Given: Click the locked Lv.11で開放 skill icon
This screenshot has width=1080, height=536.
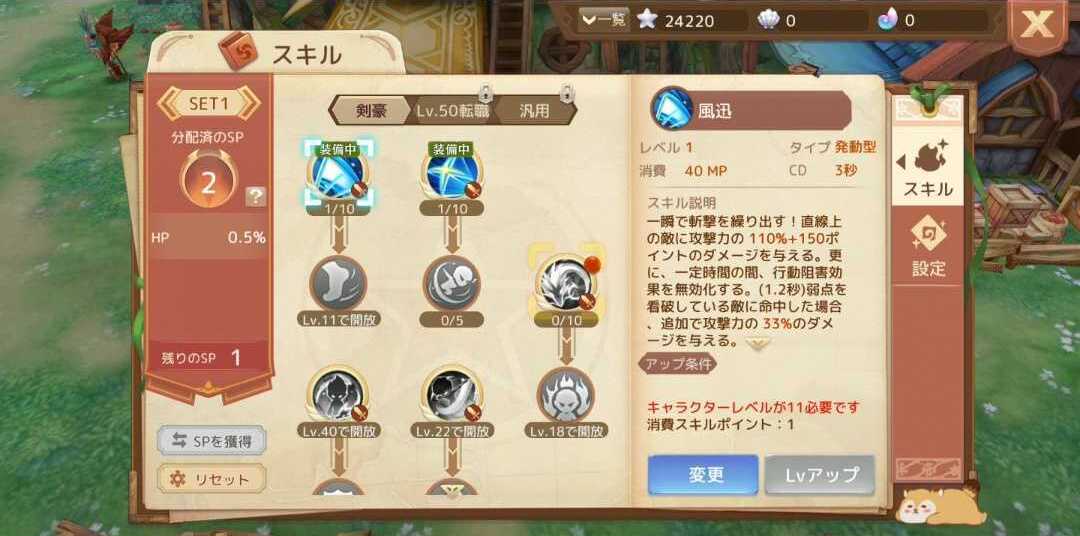Looking at the screenshot, I should tap(338, 284).
